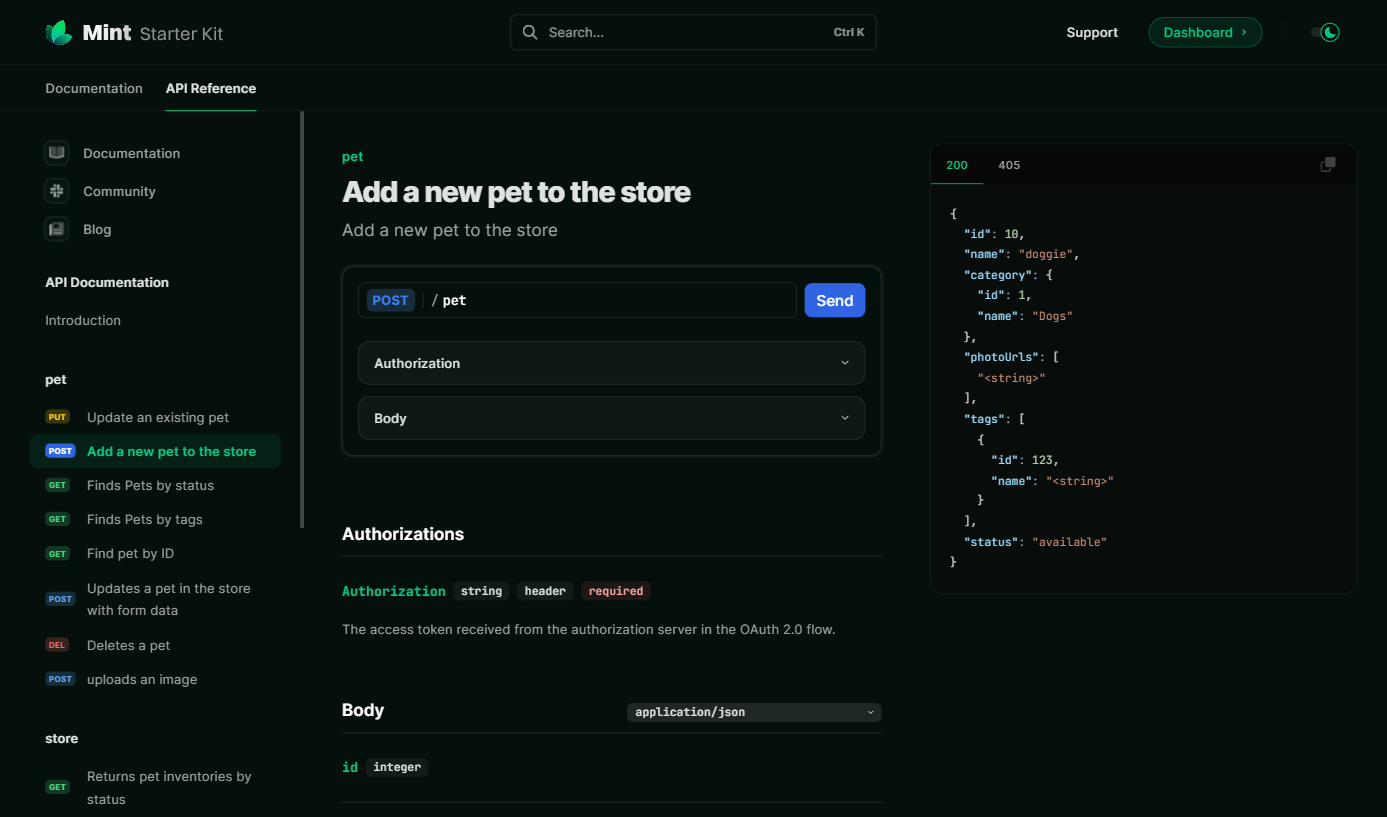Switch to the Documentation tab

pos(93,88)
